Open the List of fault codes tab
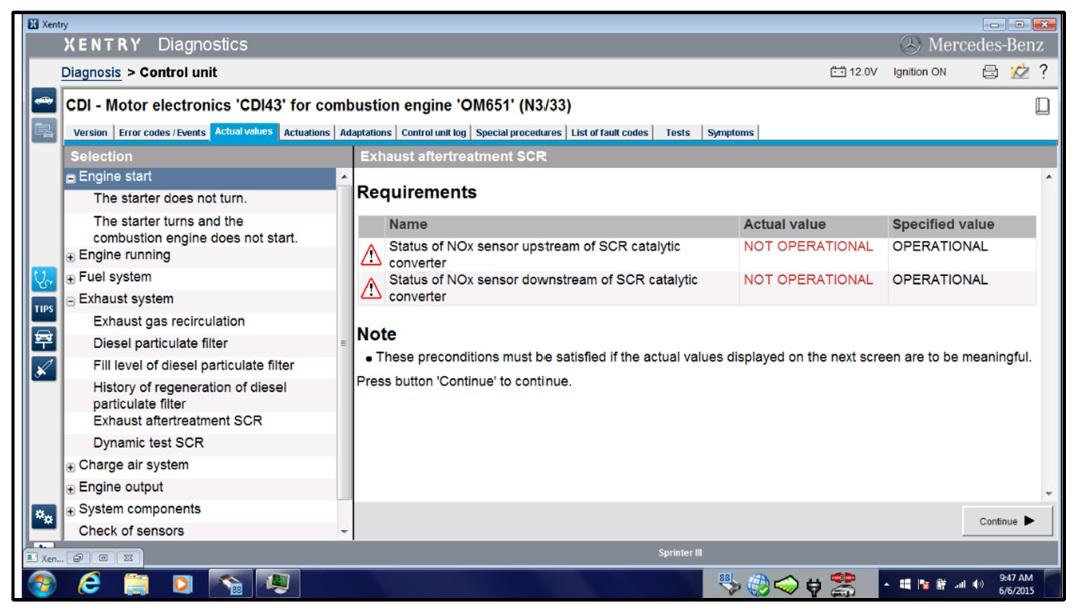1077x613 pixels. (x=610, y=133)
